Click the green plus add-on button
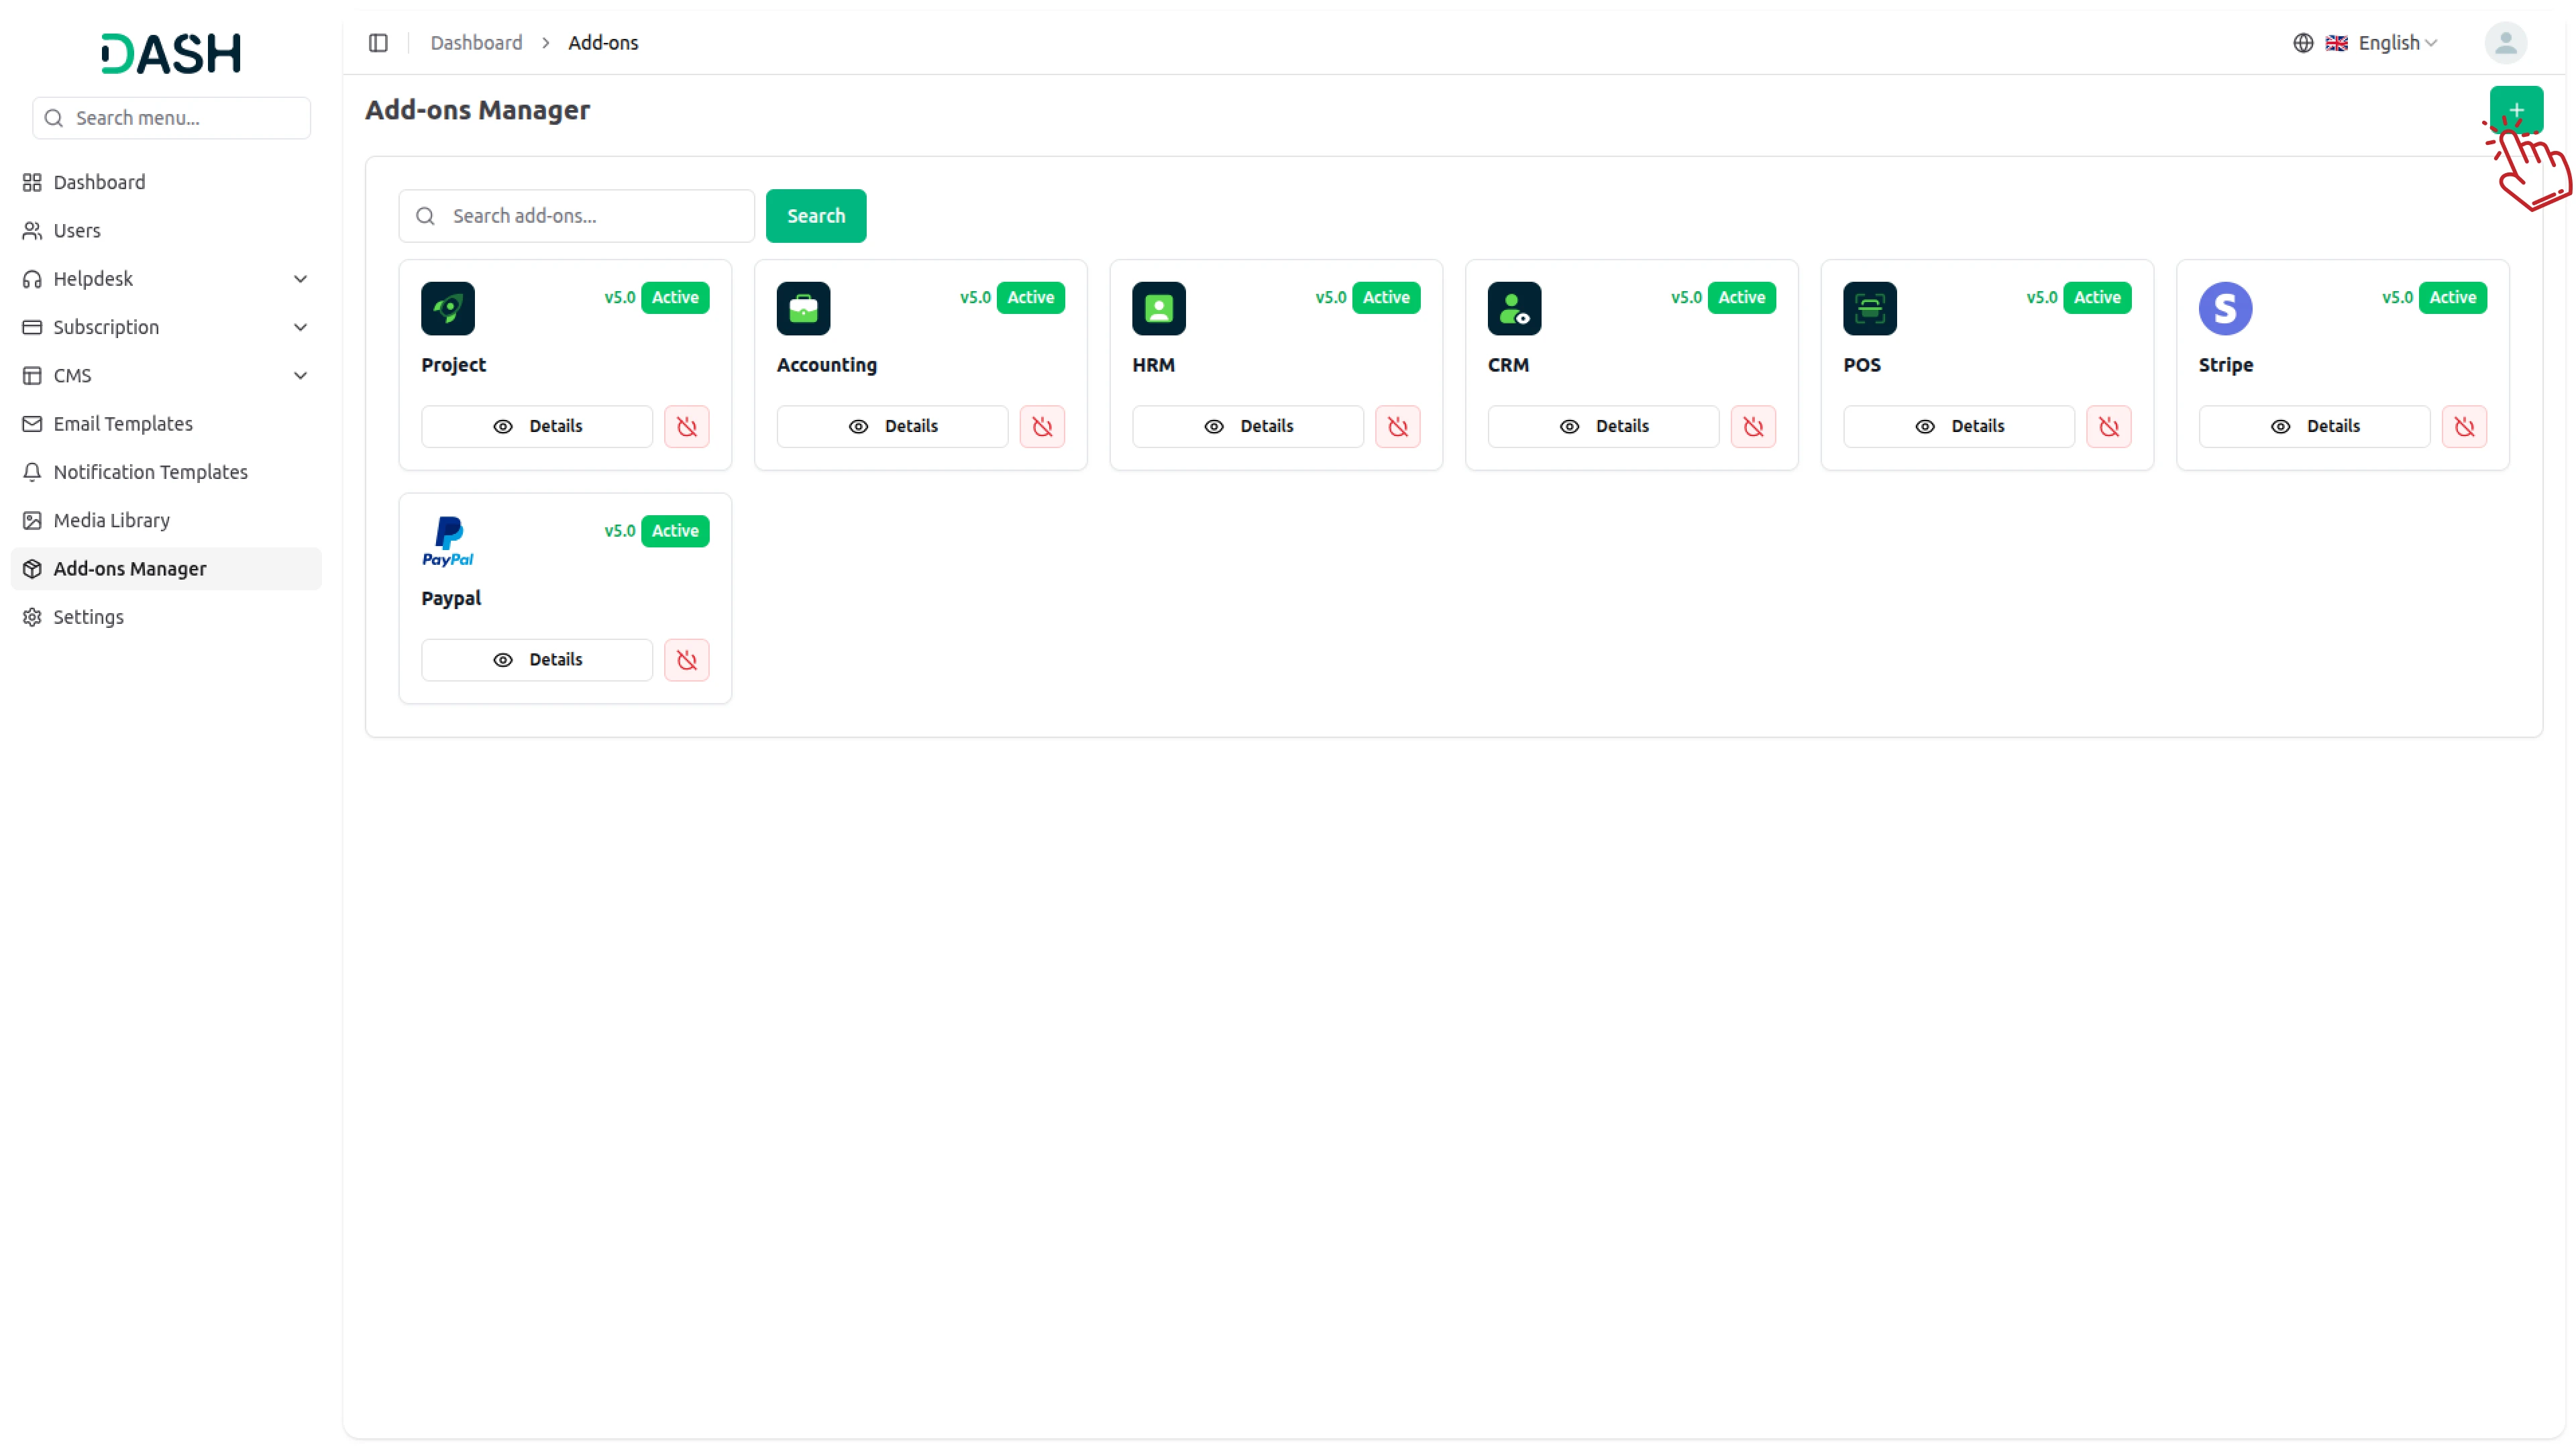This screenshot has width=2576, height=1449. click(x=2515, y=109)
